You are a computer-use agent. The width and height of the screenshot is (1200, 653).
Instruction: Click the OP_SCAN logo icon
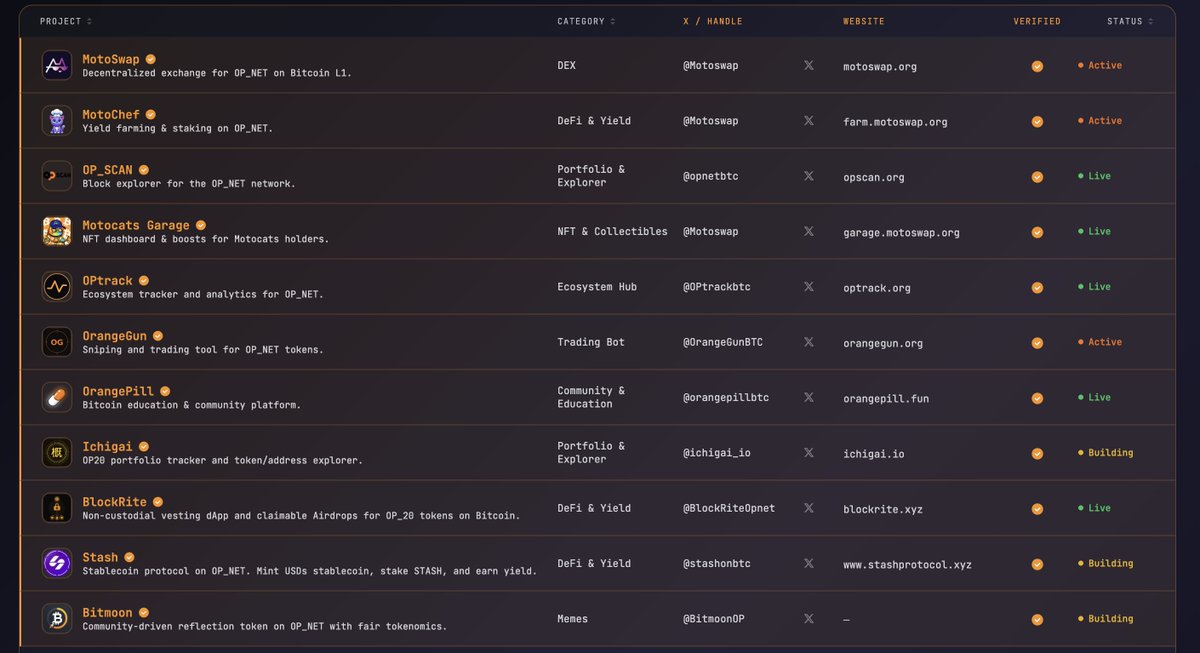pyautogui.click(x=57, y=176)
